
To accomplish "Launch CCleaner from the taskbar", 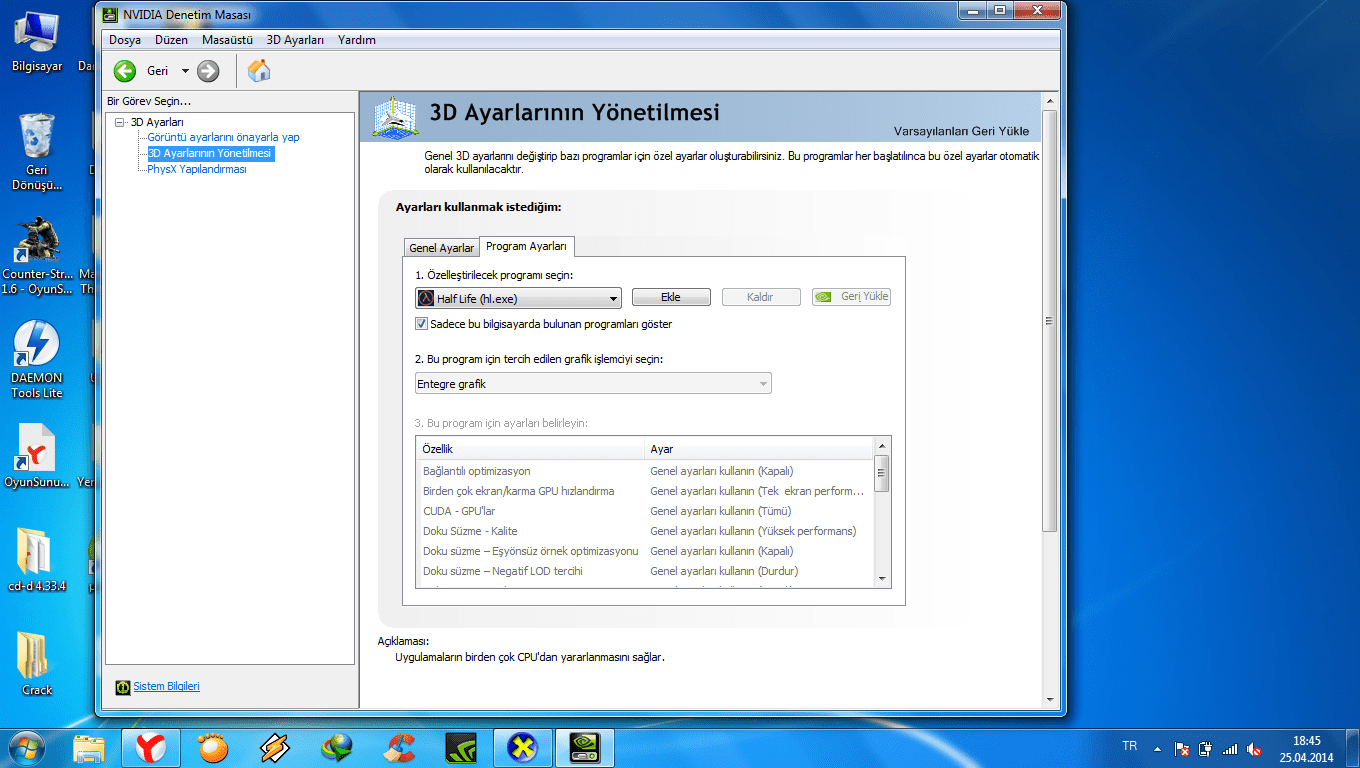I will tap(398, 747).
